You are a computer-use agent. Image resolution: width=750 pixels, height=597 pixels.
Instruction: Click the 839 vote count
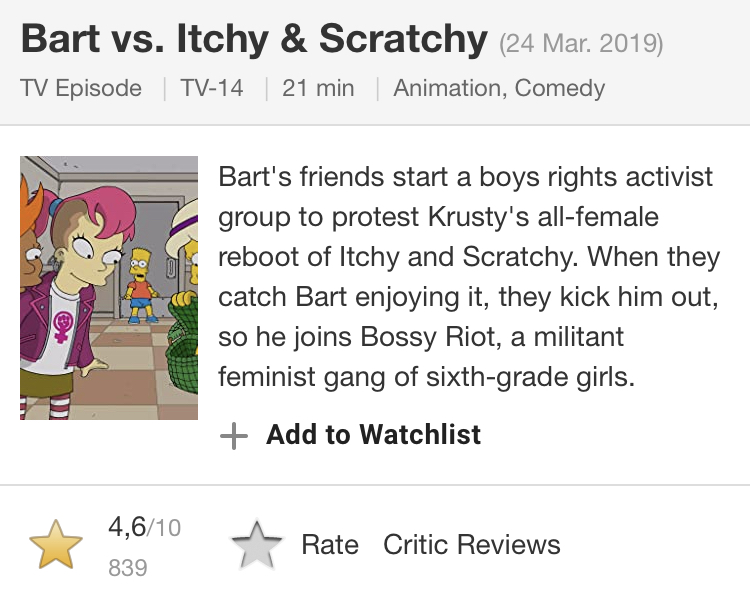tap(127, 568)
